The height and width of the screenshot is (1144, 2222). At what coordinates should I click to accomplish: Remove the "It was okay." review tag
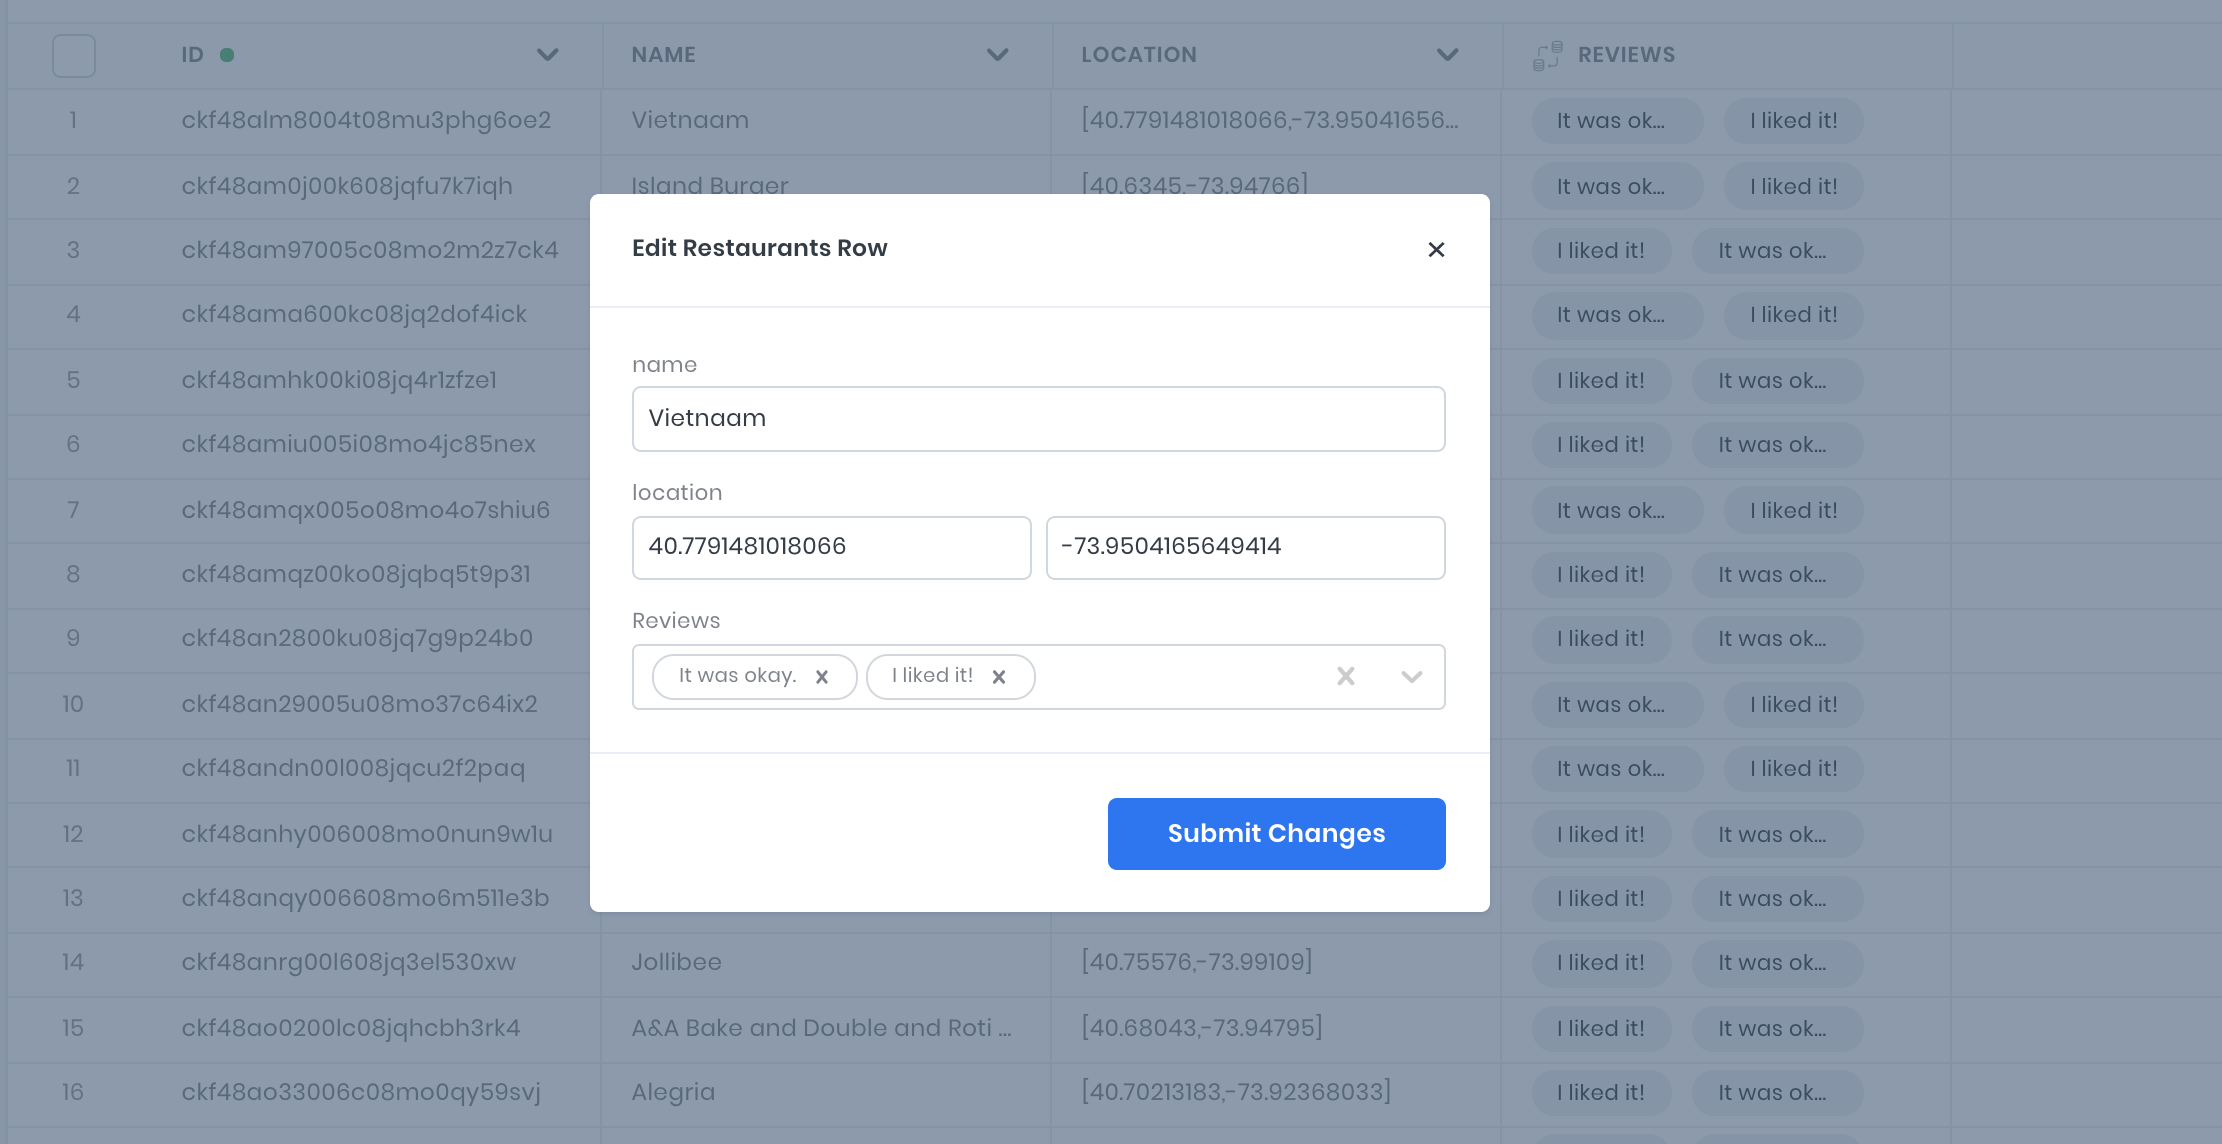point(823,676)
